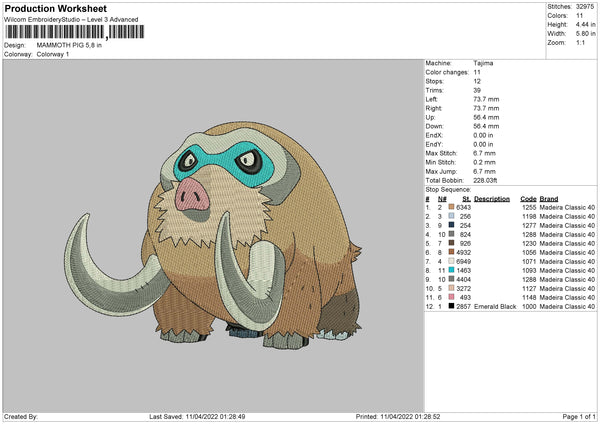Screen dimensions: 600x424
Task: Click the 'Colorway 1' value
Action: point(53,54)
